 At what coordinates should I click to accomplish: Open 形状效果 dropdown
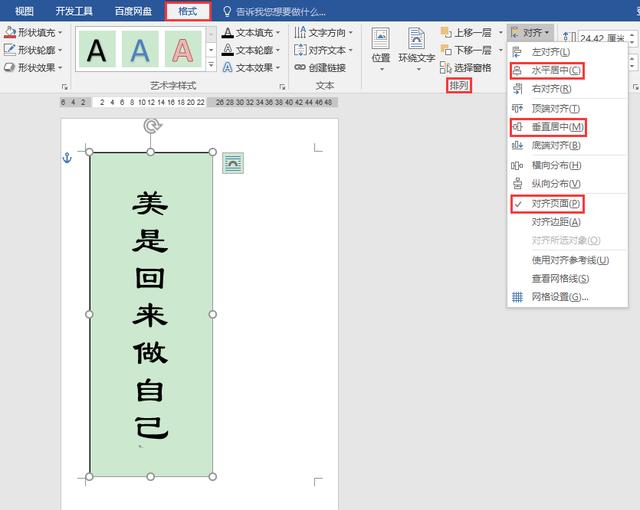click(x=33, y=67)
